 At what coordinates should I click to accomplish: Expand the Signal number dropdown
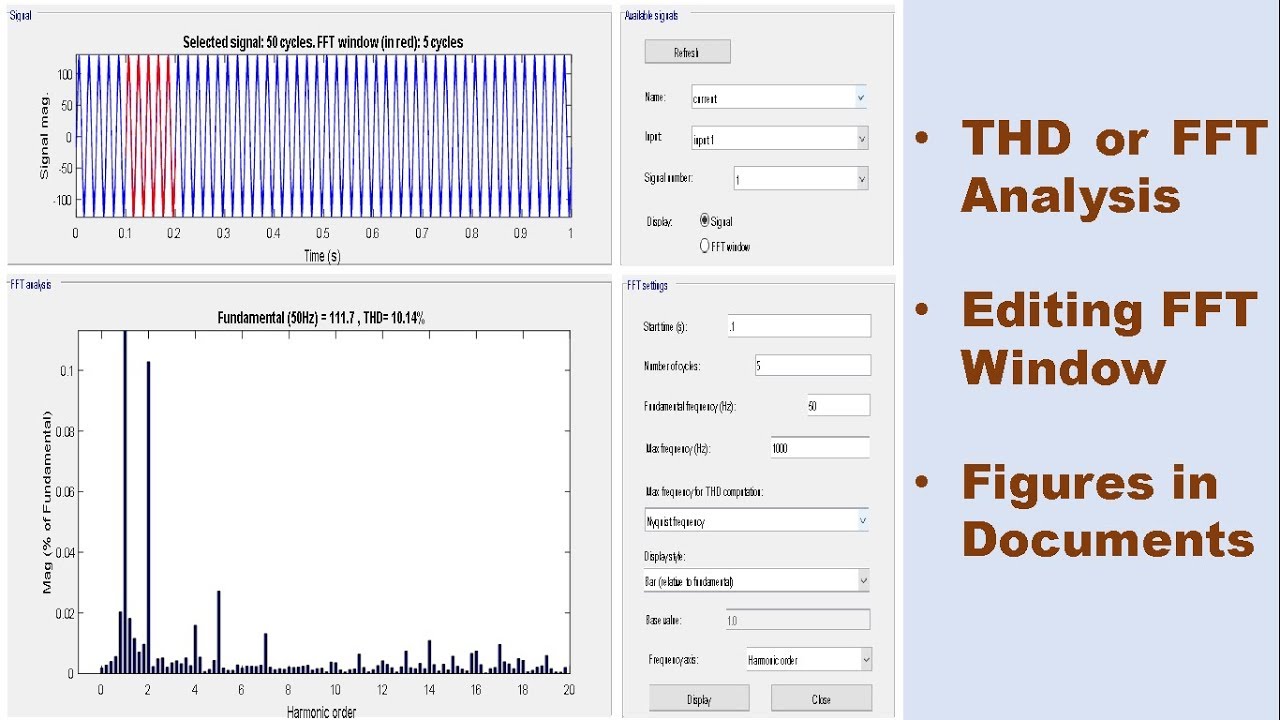point(801,179)
